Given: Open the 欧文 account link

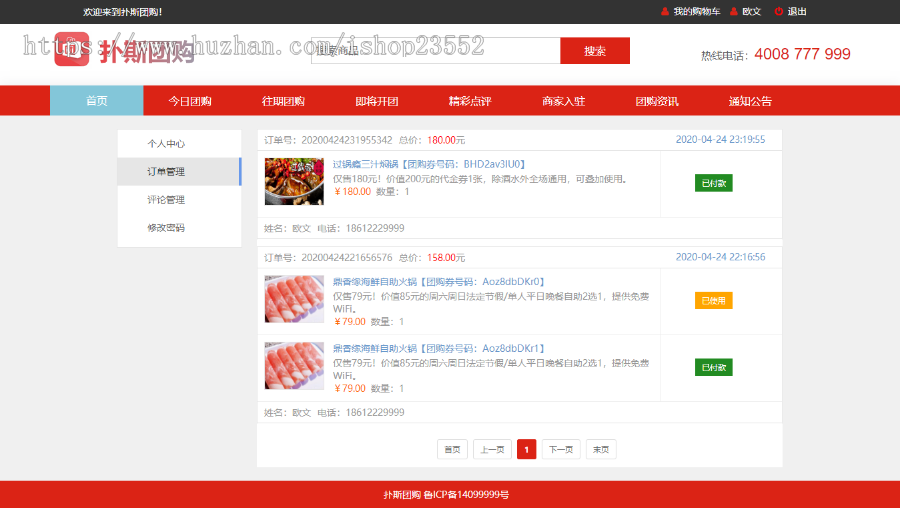Looking at the screenshot, I should (x=751, y=11).
